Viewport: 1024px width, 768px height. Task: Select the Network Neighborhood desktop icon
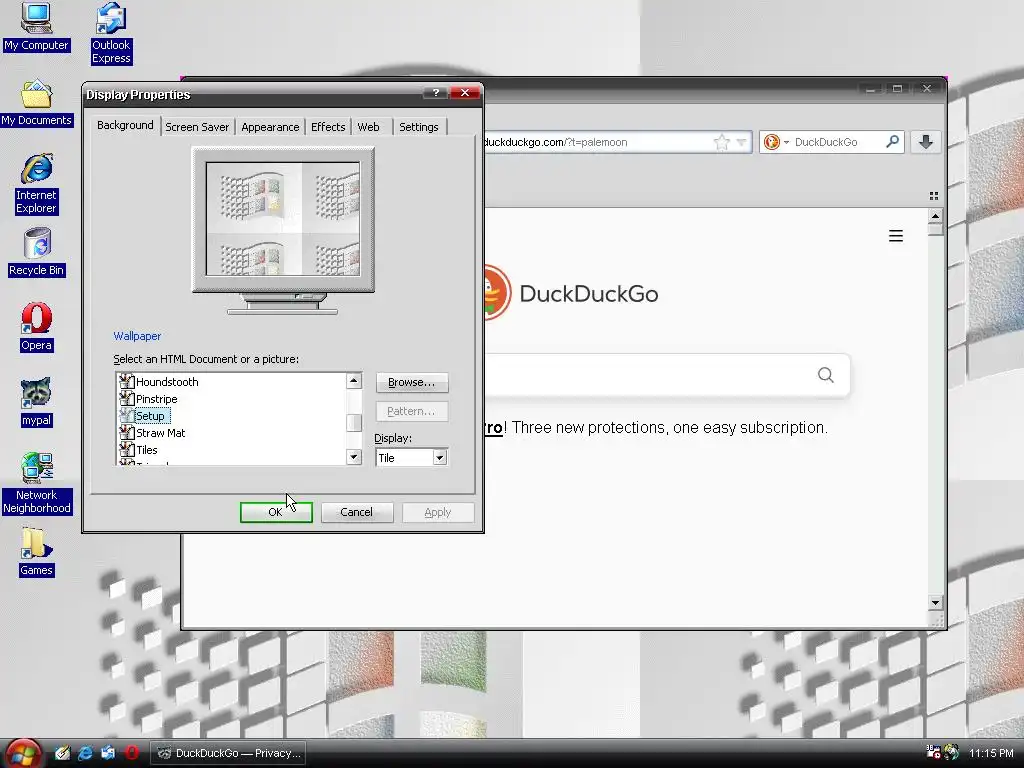[37, 483]
